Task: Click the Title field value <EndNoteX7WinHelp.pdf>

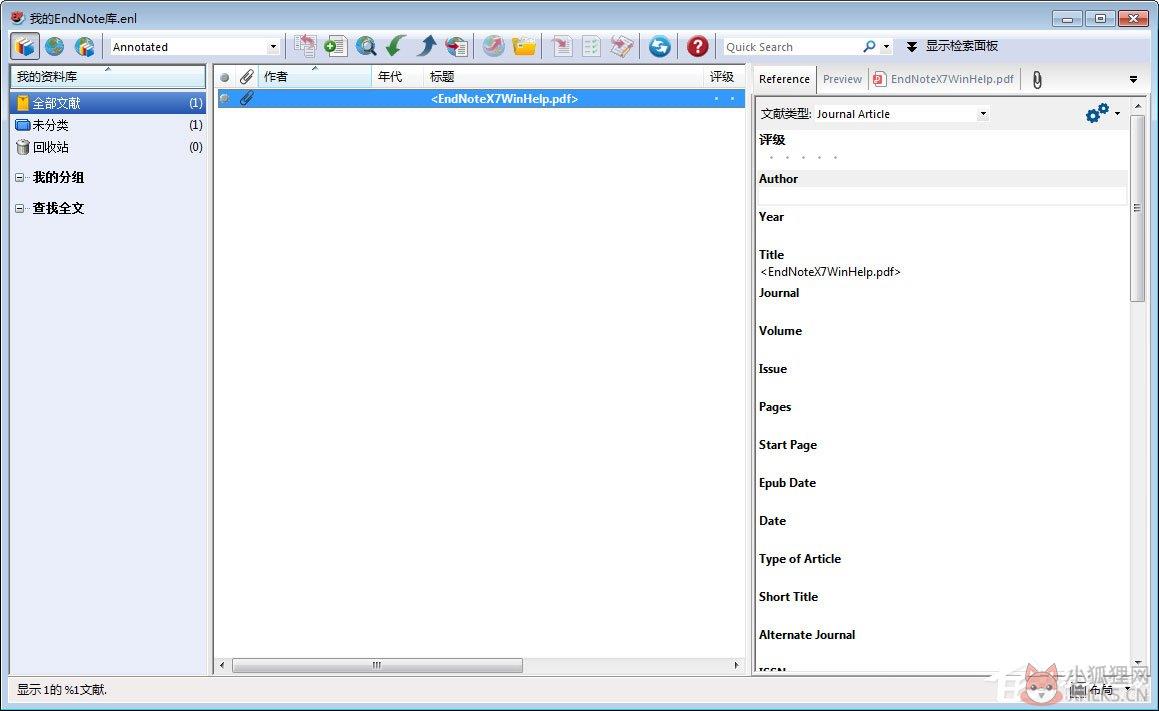Action: pyautogui.click(x=830, y=272)
